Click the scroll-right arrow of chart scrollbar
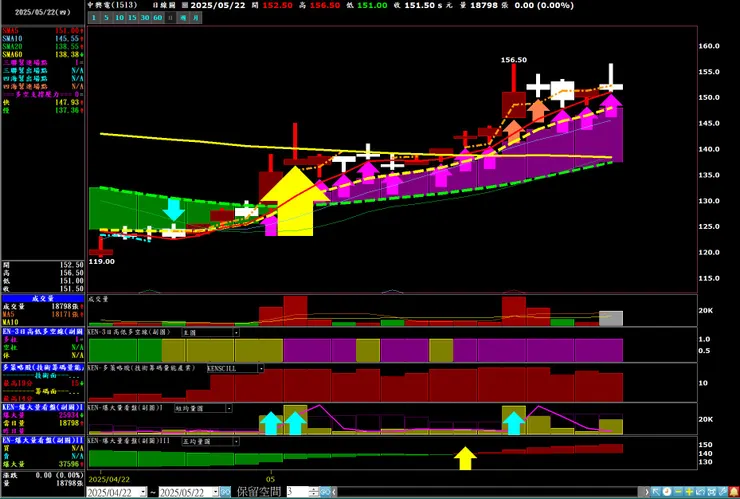Image resolution: width=740 pixels, height=499 pixels. click(x=647, y=492)
